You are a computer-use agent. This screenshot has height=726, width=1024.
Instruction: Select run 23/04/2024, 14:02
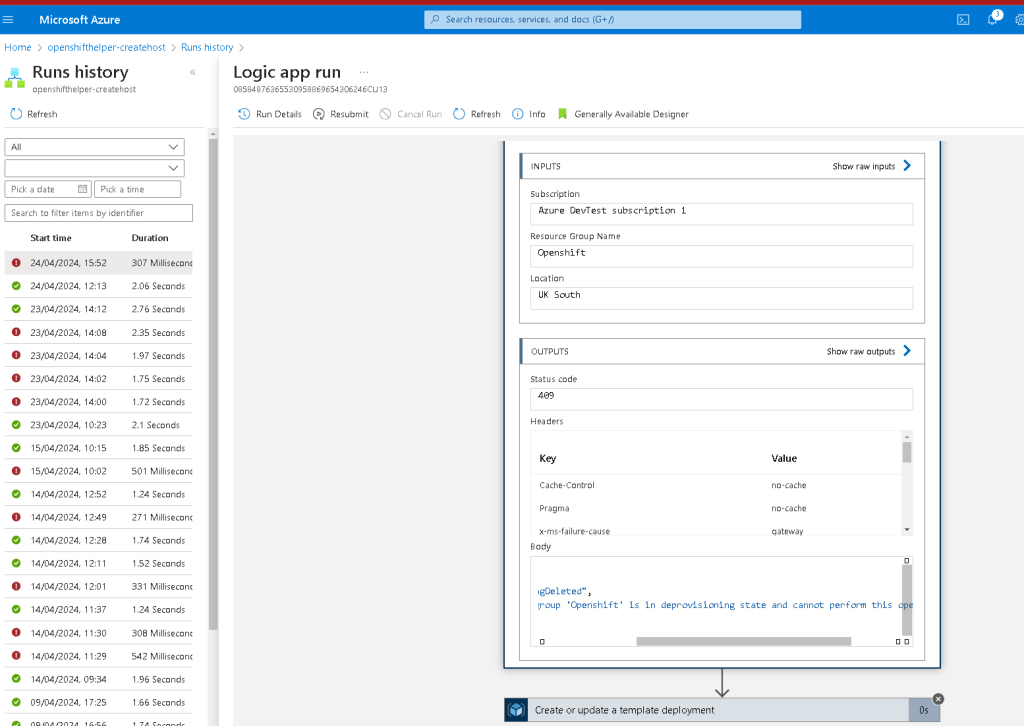tap(99, 379)
